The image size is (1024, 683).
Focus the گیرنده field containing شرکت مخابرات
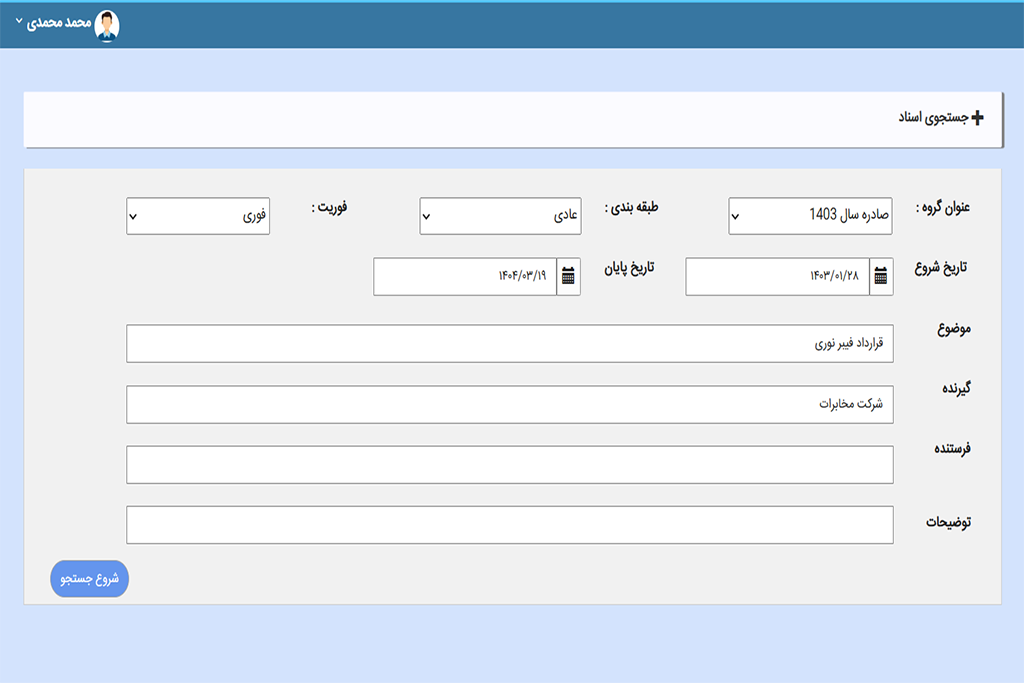[x=509, y=405]
